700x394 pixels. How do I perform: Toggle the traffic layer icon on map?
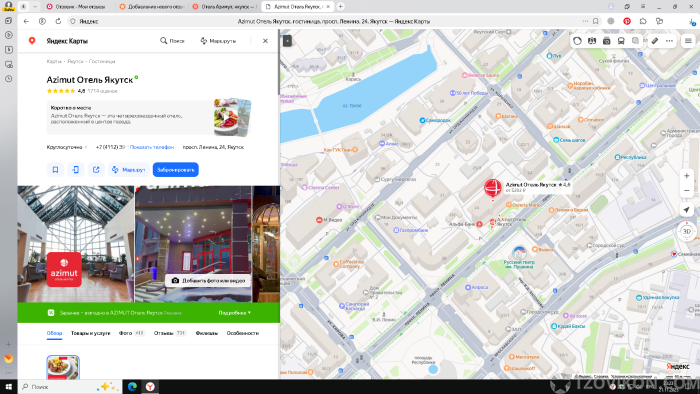(577, 41)
